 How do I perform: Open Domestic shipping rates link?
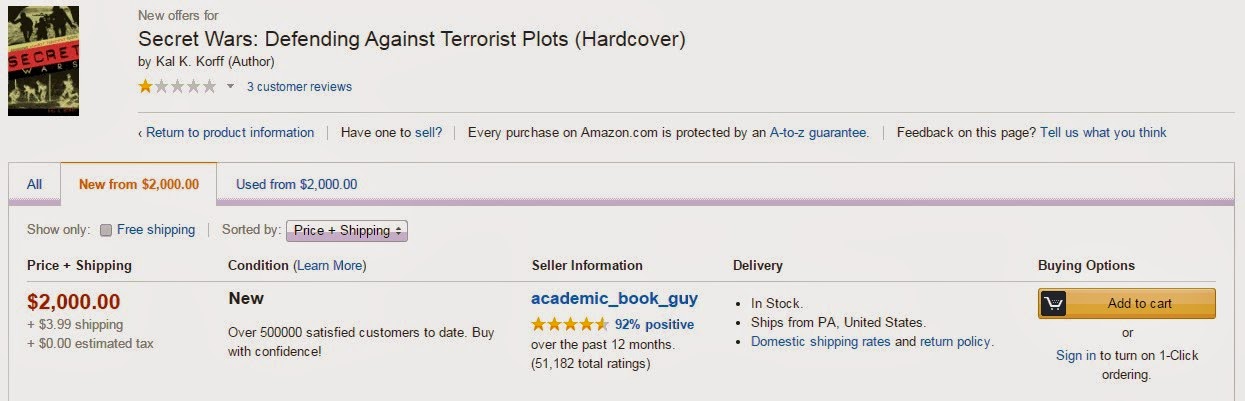820,341
